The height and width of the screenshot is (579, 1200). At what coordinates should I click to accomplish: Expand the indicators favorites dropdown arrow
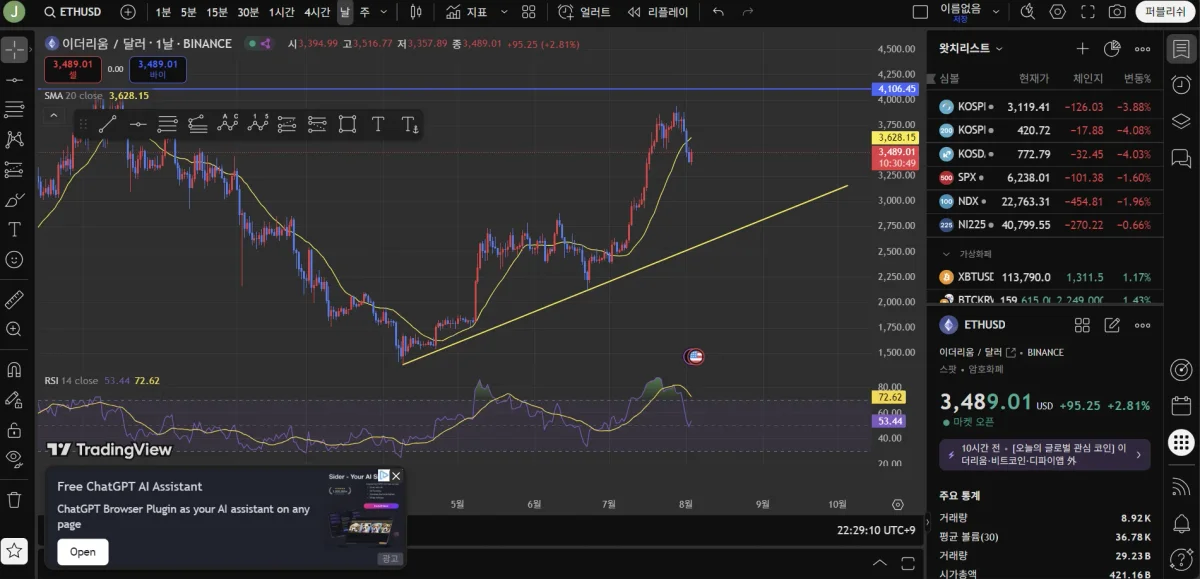pyautogui.click(x=503, y=12)
